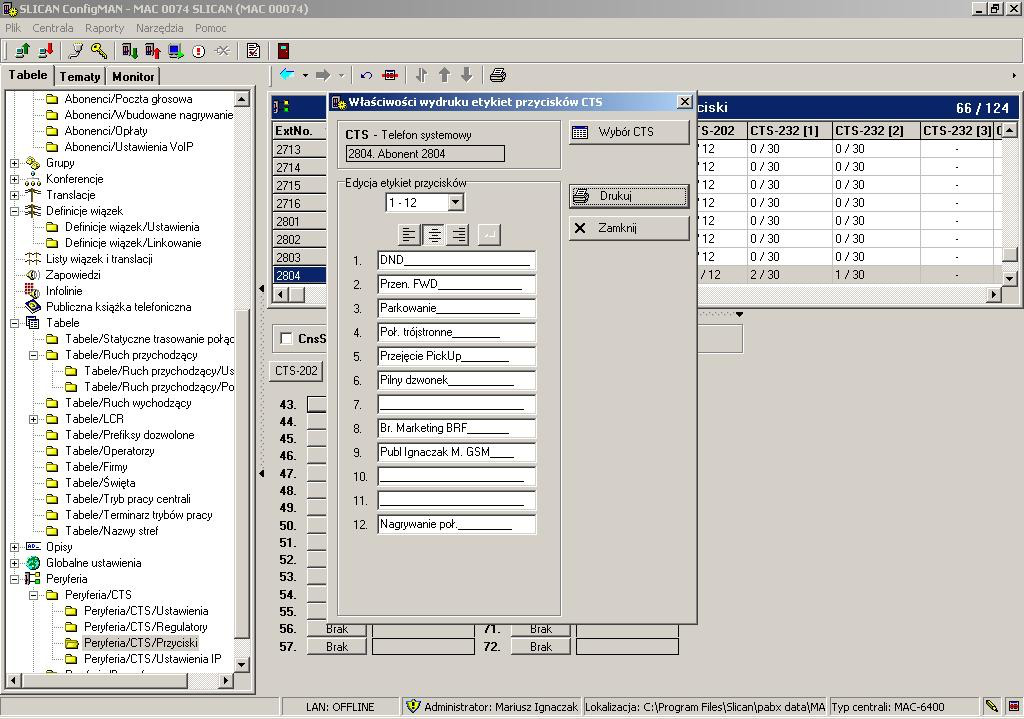Expand the Grupy tree node
Viewport: 1024px width, 719px height.
(x=14, y=163)
